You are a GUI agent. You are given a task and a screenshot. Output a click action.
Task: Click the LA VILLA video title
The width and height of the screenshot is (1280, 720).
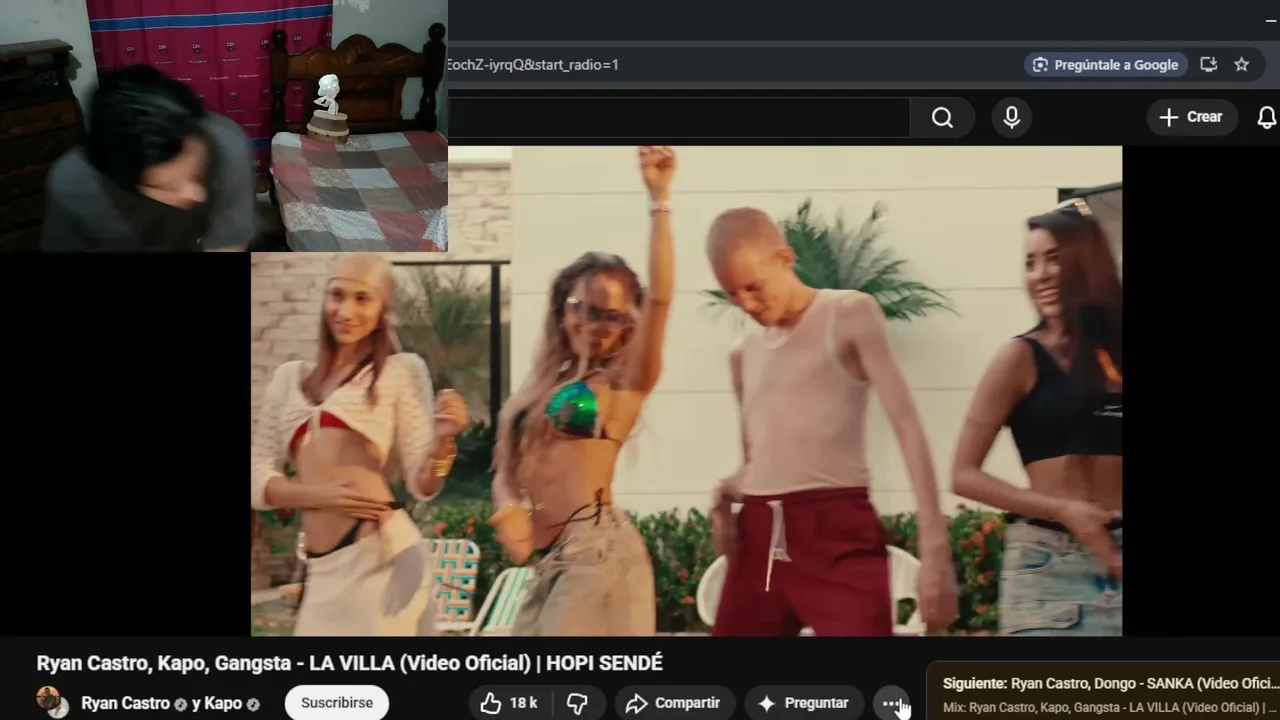(349, 663)
